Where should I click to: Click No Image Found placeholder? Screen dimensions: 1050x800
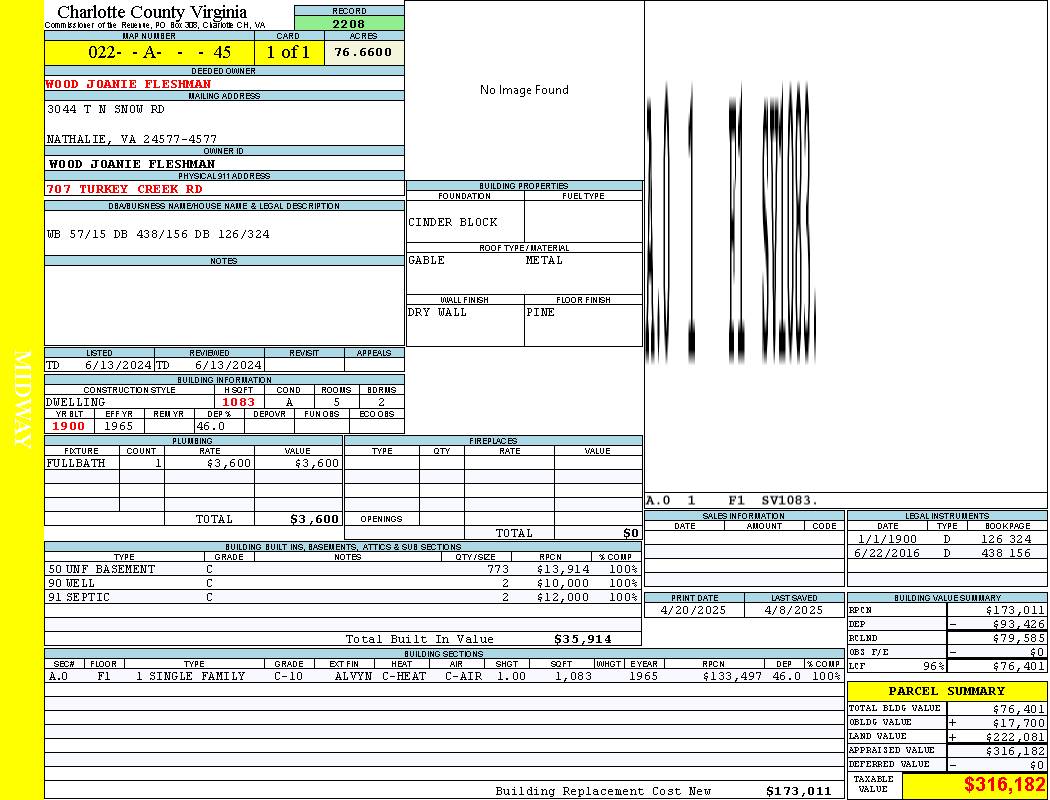(x=524, y=90)
